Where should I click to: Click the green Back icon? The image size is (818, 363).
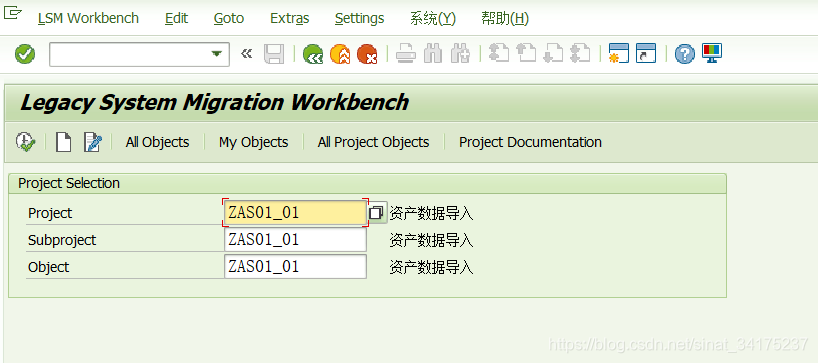point(312,54)
